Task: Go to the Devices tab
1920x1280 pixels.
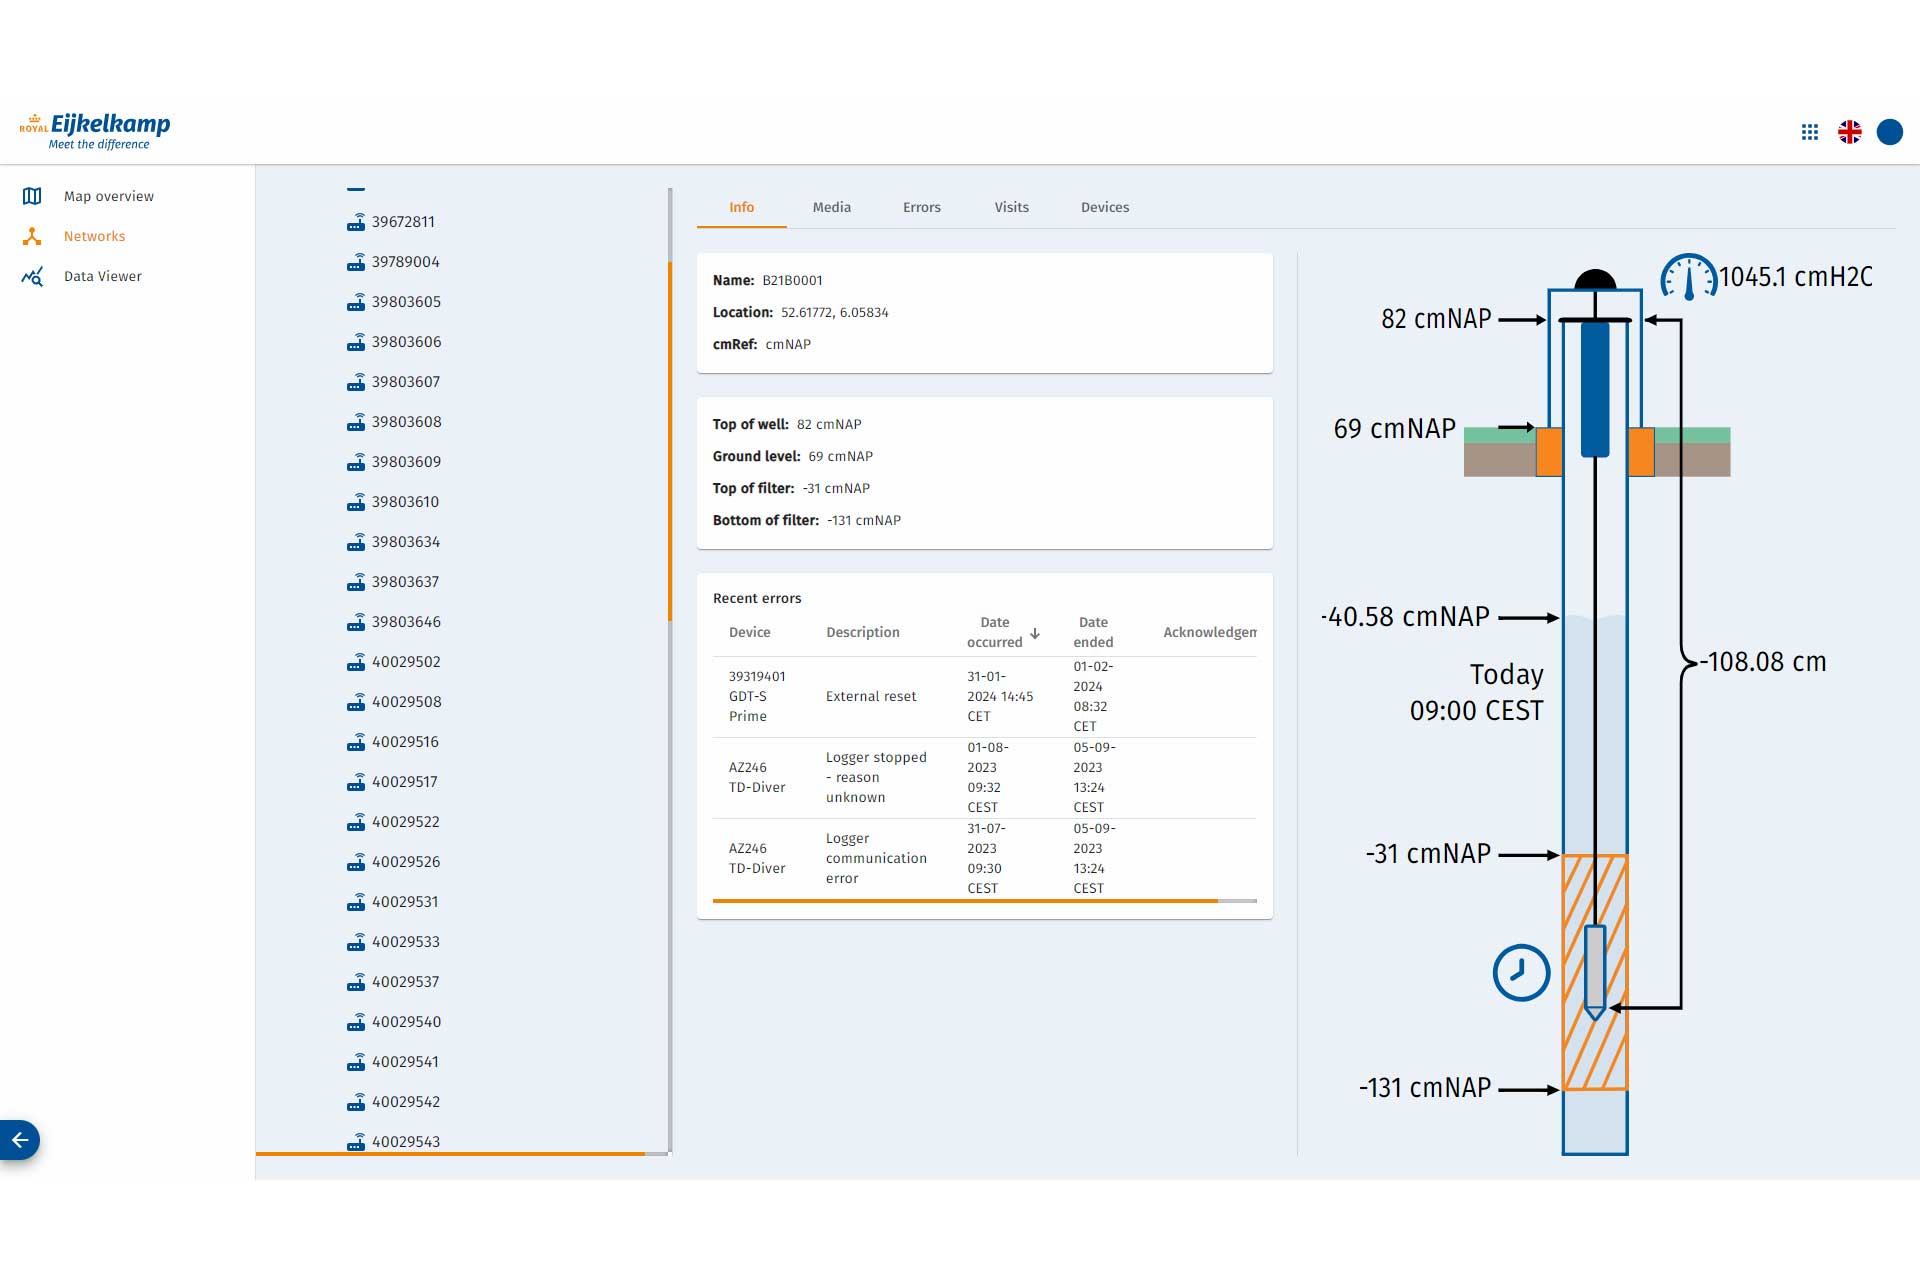Action: click(1104, 207)
